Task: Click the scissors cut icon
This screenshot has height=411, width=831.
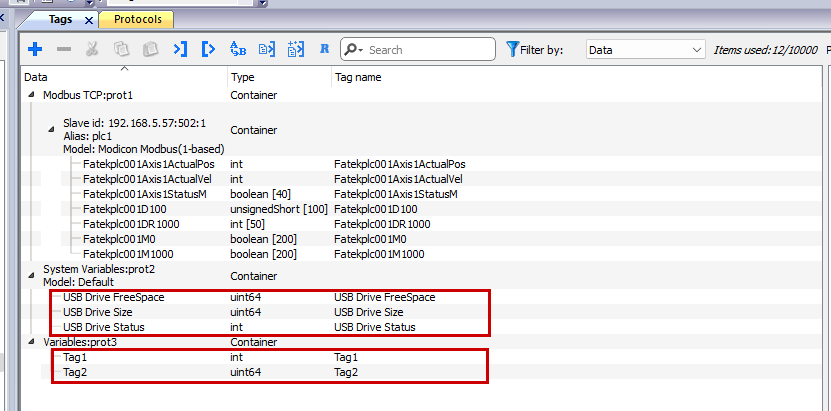Action: click(x=92, y=49)
